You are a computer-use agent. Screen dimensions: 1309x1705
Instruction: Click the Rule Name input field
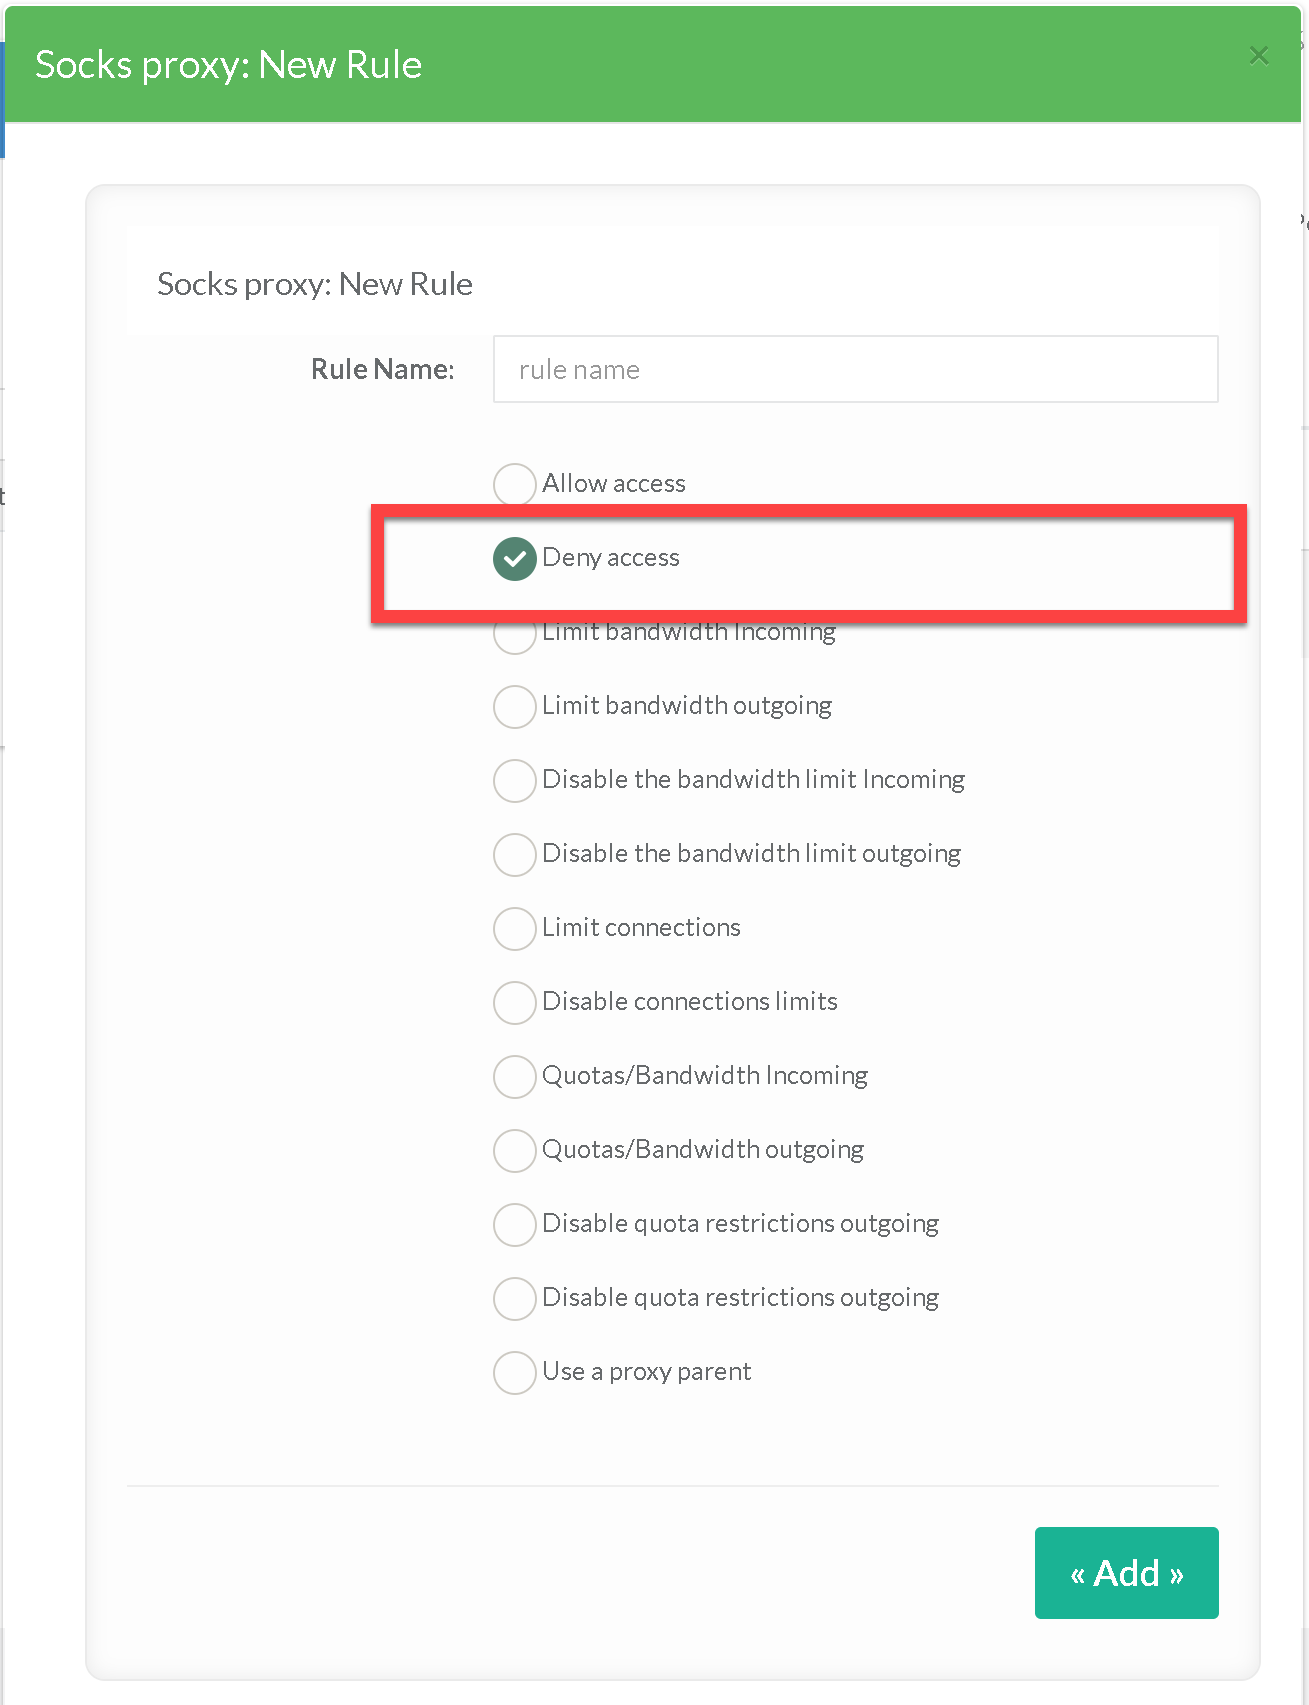pyautogui.click(x=855, y=369)
